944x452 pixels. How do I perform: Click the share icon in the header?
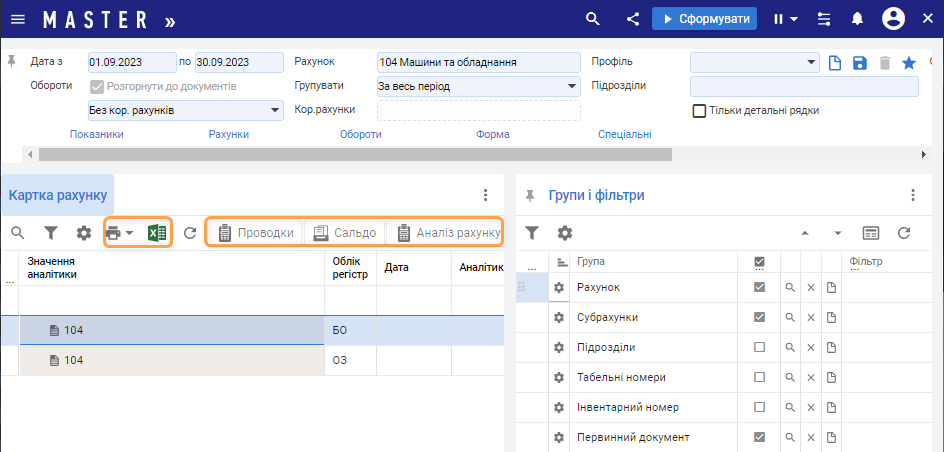pyautogui.click(x=633, y=19)
